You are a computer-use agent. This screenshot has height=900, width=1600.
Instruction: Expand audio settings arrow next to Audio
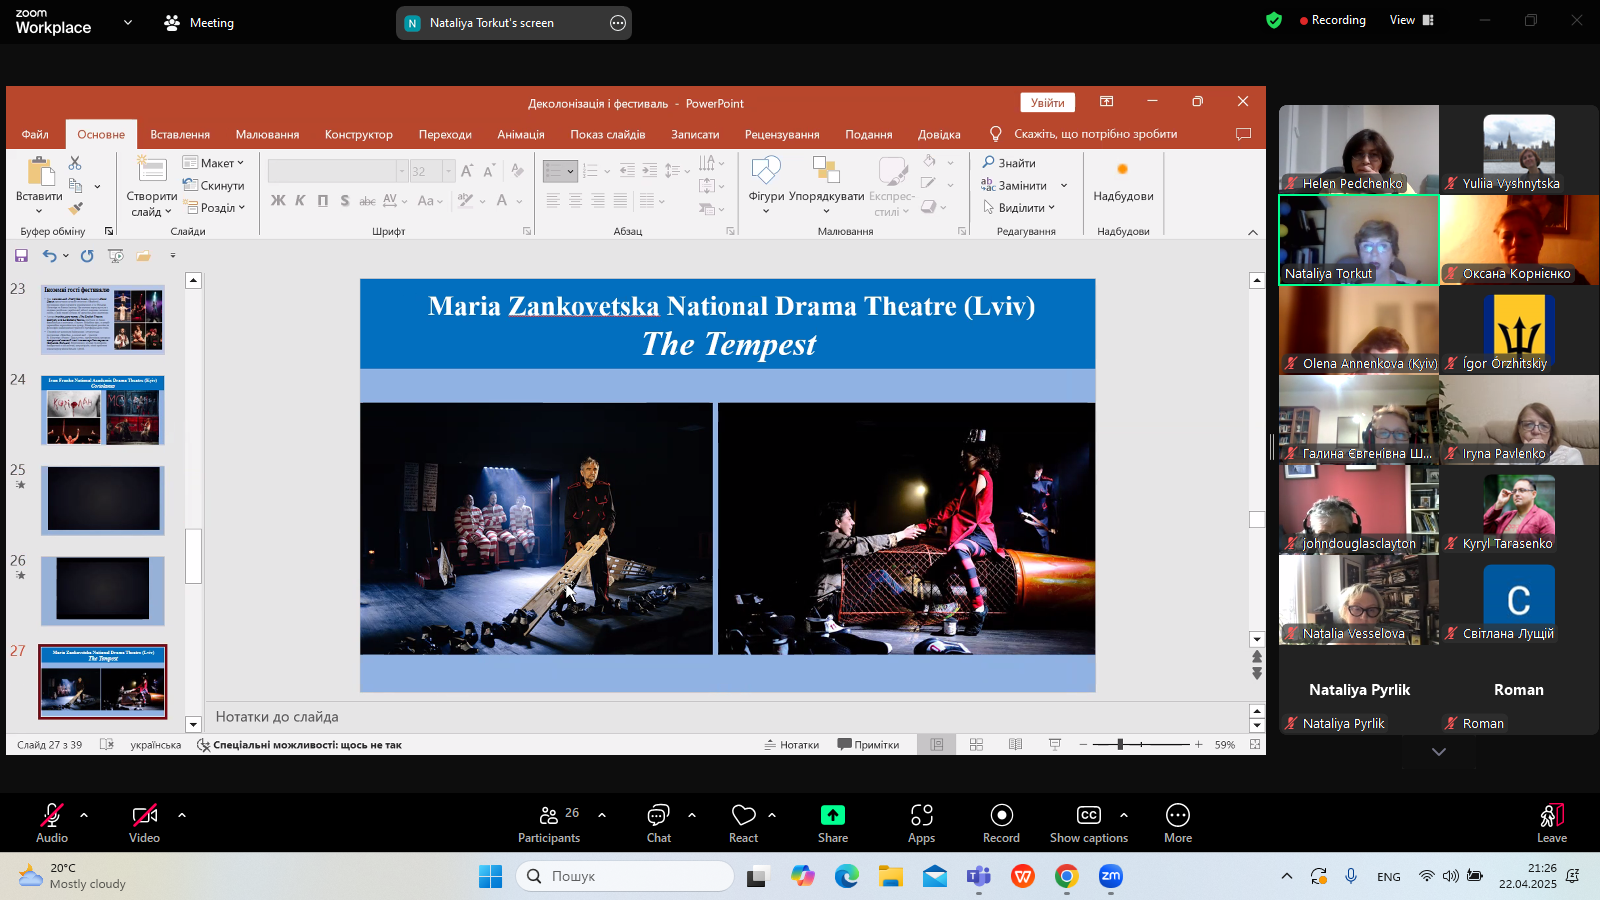(84, 815)
